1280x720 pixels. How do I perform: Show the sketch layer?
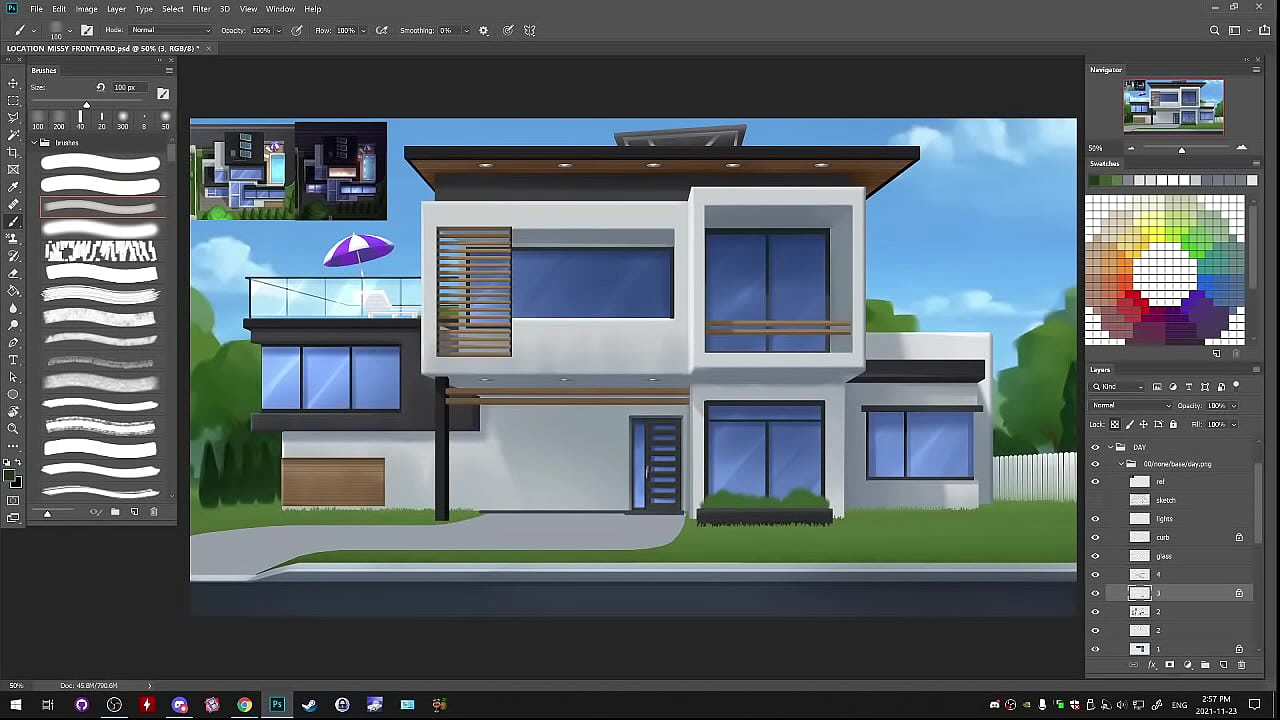click(1095, 500)
